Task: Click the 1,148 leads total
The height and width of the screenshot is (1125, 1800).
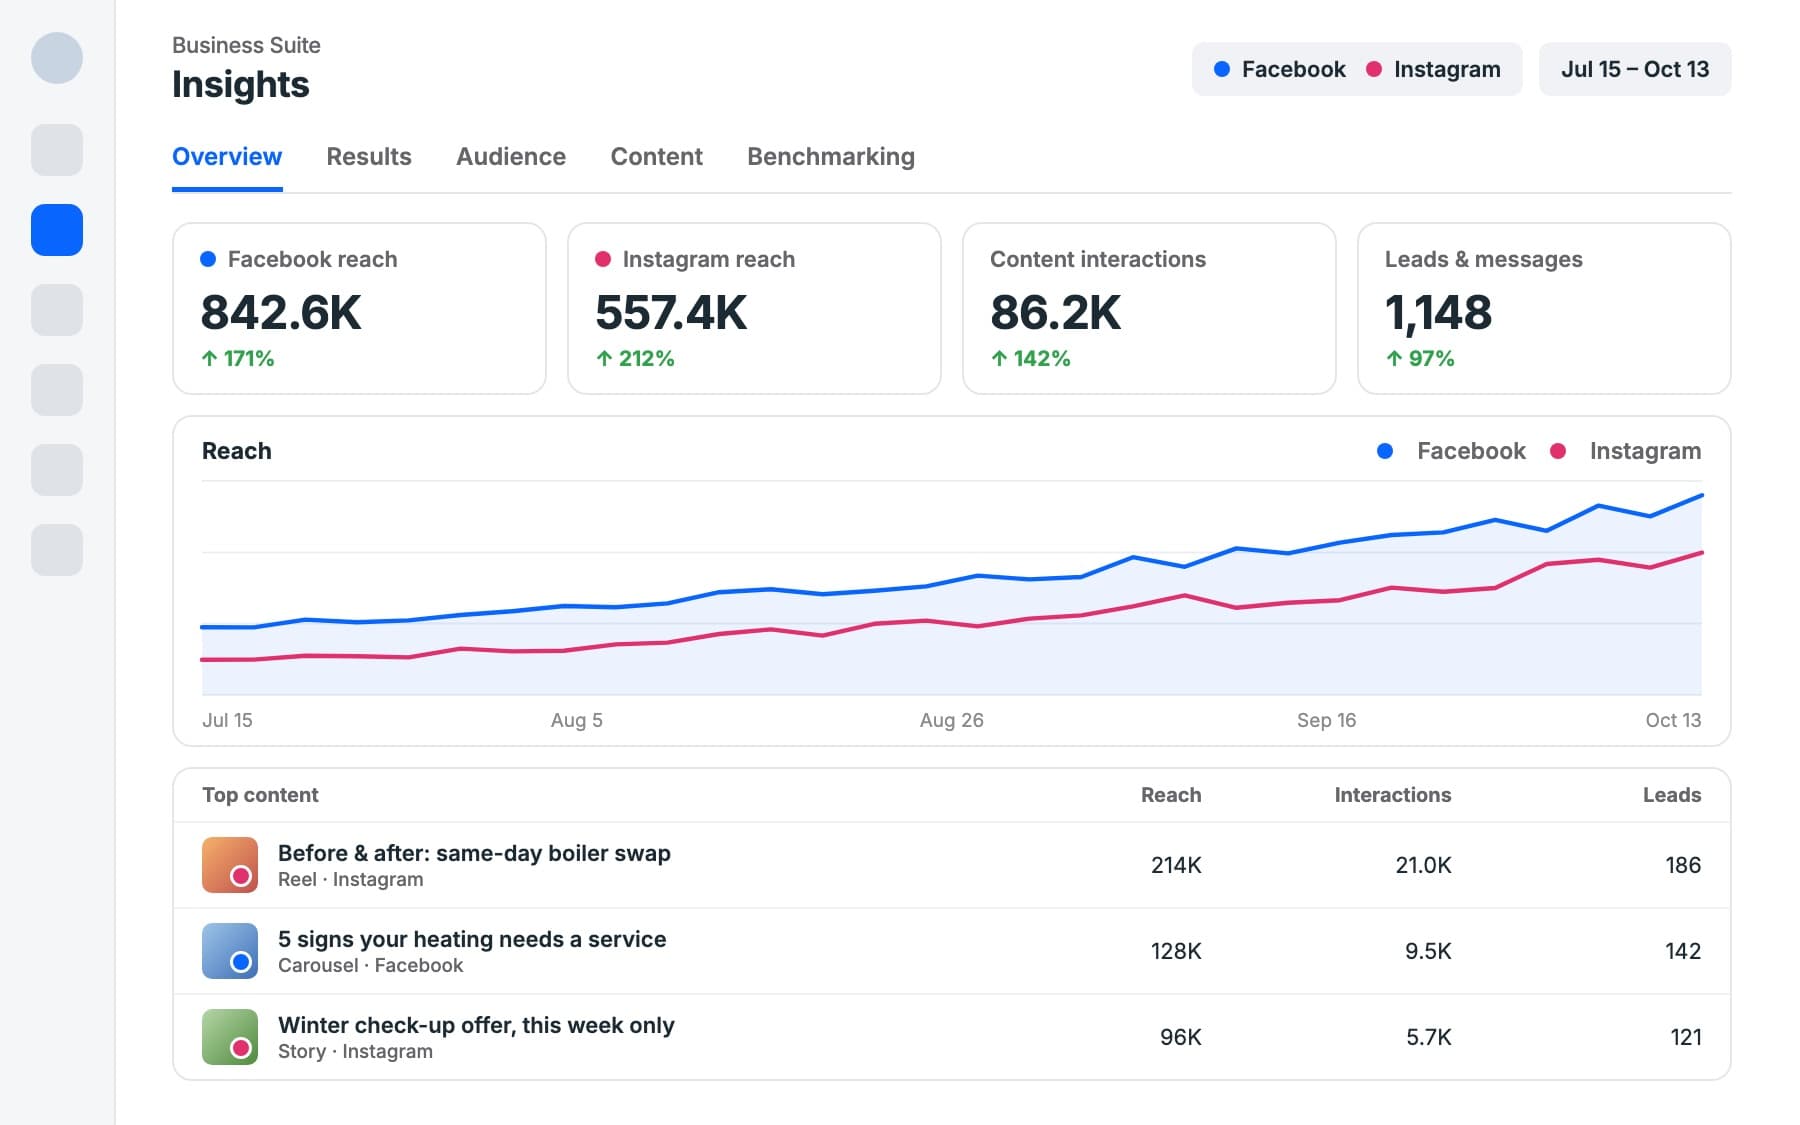Action: tap(1438, 312)
